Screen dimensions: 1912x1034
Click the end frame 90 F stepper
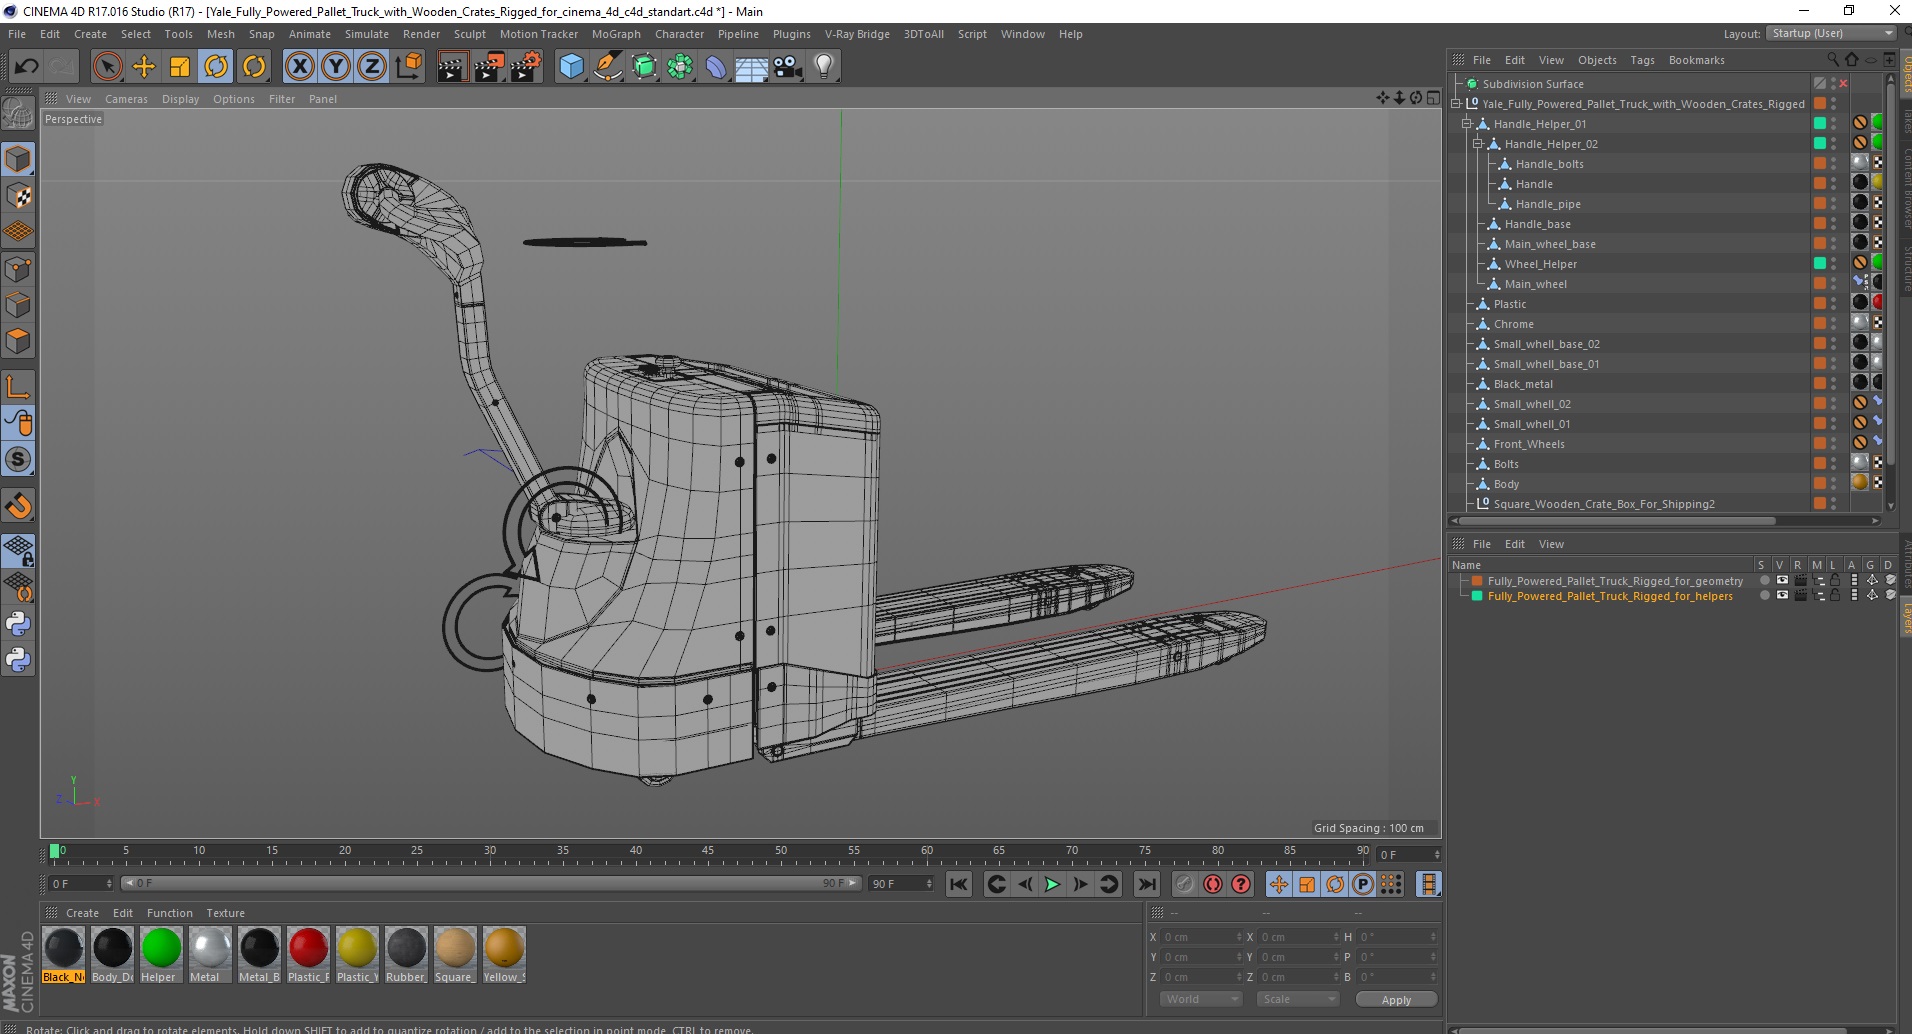coord(929,884)
